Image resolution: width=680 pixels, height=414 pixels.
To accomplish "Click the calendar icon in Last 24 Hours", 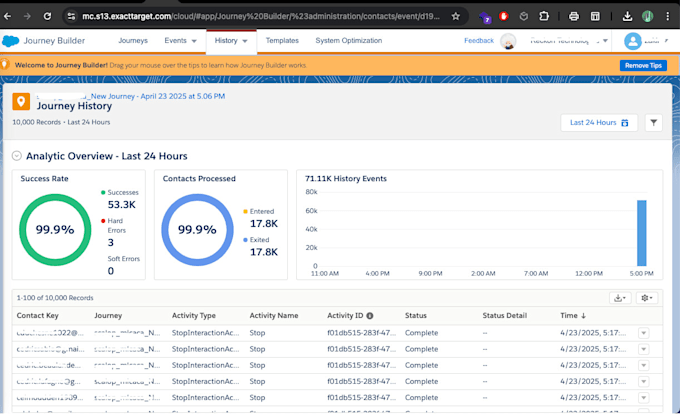I will (x=624, y=123).
